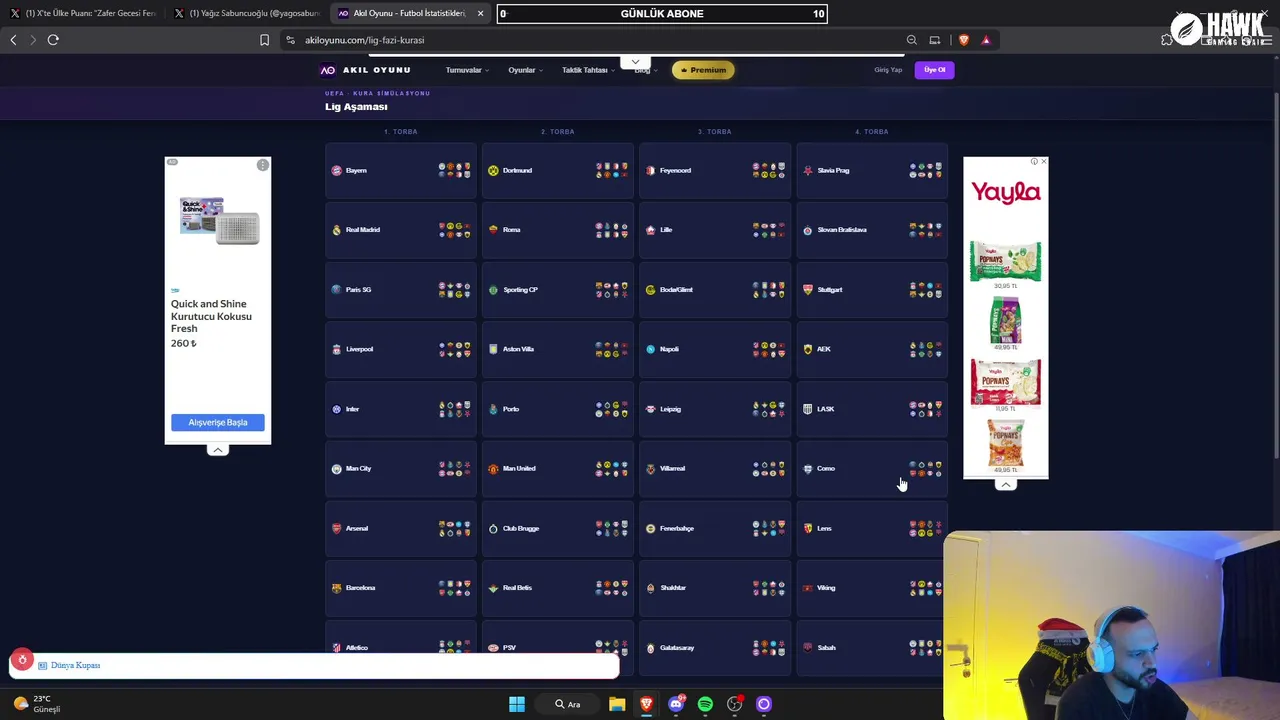The width and height of the screenshot is (1280, 720).
Task: Click the Man United club crest
Action: (x=493, y=469)
